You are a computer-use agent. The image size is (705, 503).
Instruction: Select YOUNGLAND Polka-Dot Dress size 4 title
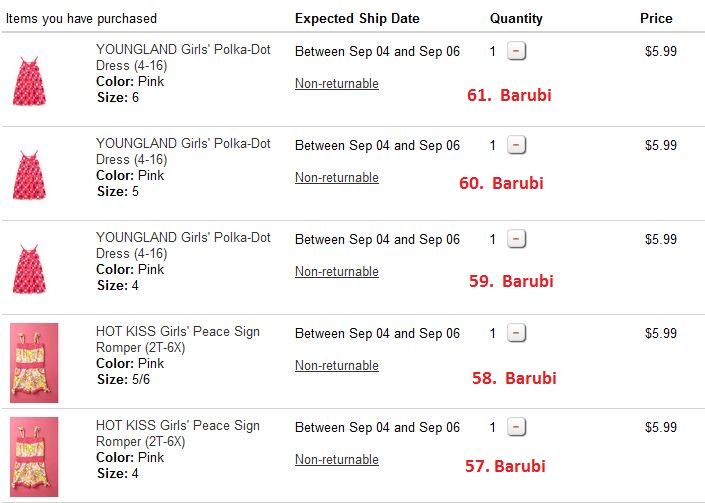183,244
